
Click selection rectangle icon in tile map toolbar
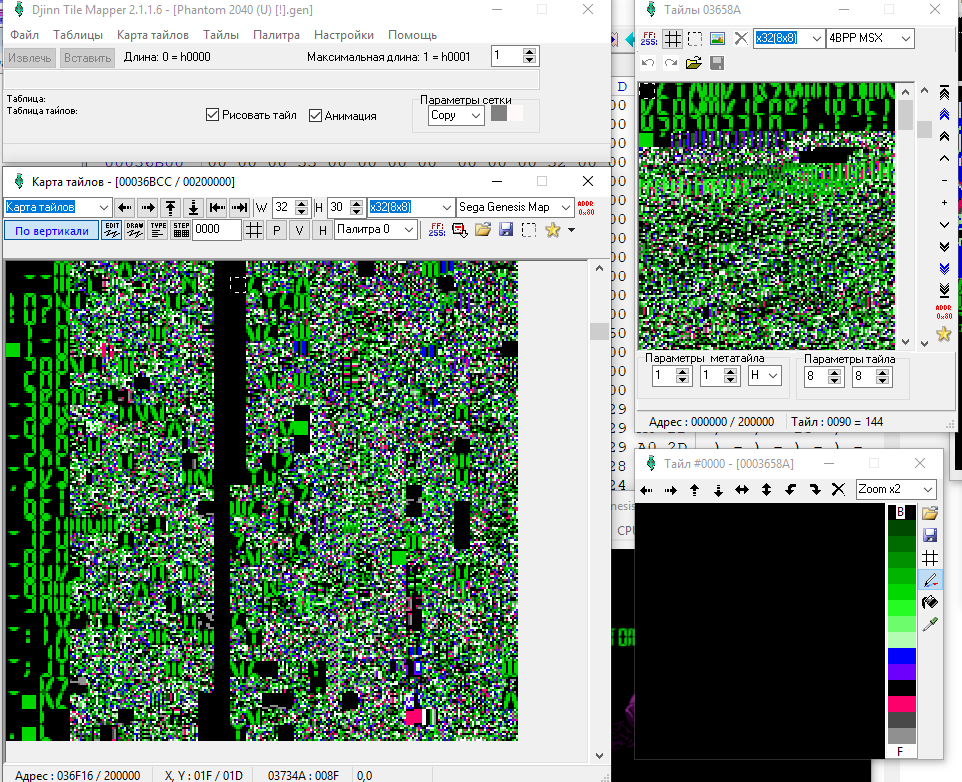point(529,230)
